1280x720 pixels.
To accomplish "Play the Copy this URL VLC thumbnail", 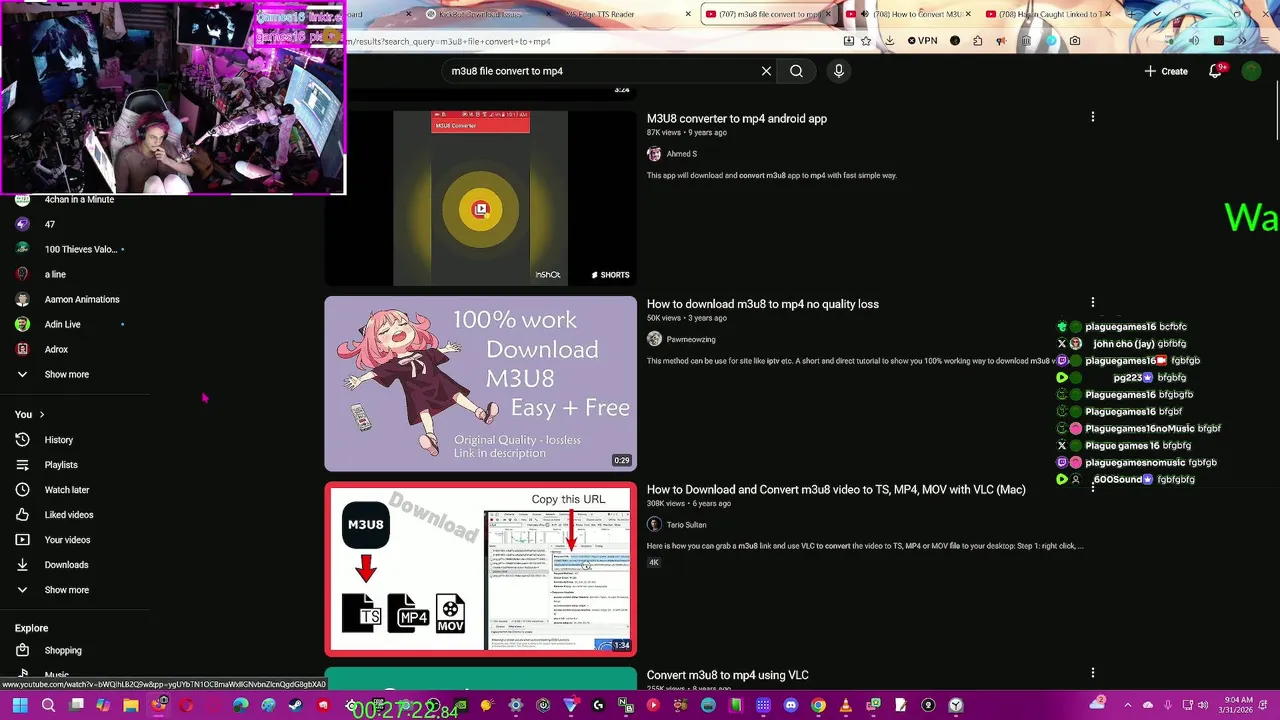I will point(480,569).
